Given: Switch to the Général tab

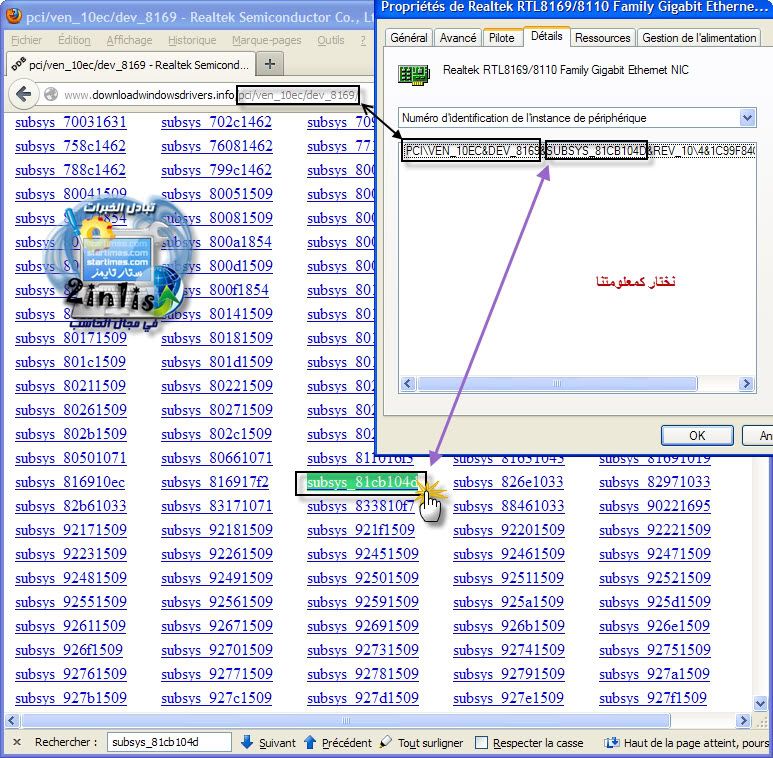Looking at the screenshot, I should tap(408, 38).
